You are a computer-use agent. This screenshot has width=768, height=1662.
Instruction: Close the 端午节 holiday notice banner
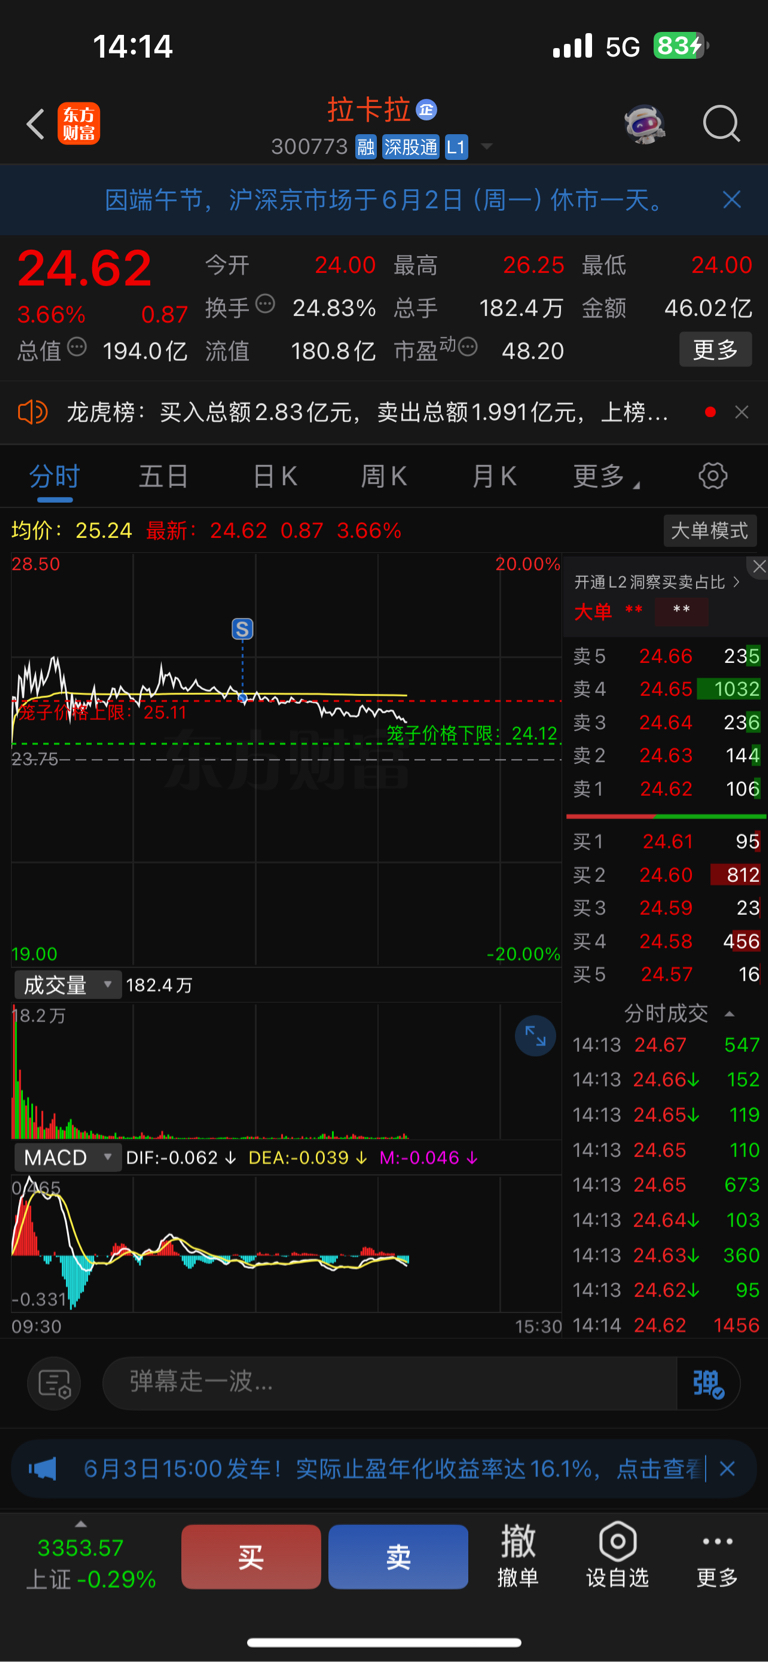[x=732, y=200]
